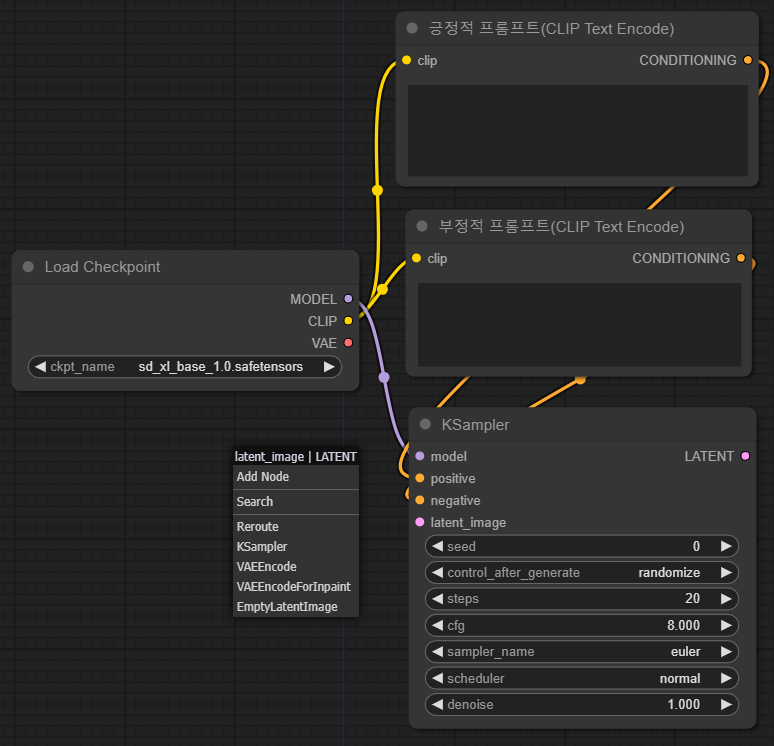774x746 pixels.
Task: Click the VAE output socket on Load Checkpoint
Action: click(348, 343)
